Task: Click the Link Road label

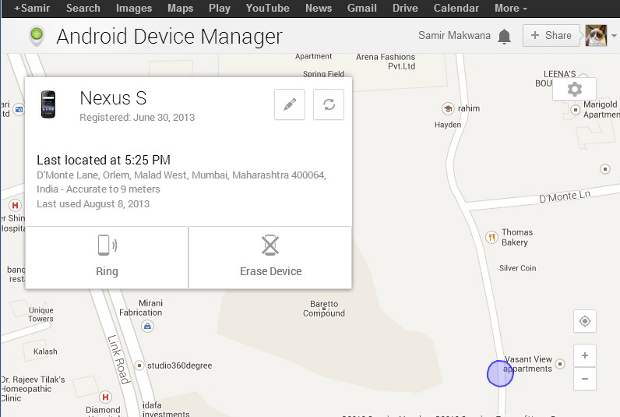Action: pos(119,359)
